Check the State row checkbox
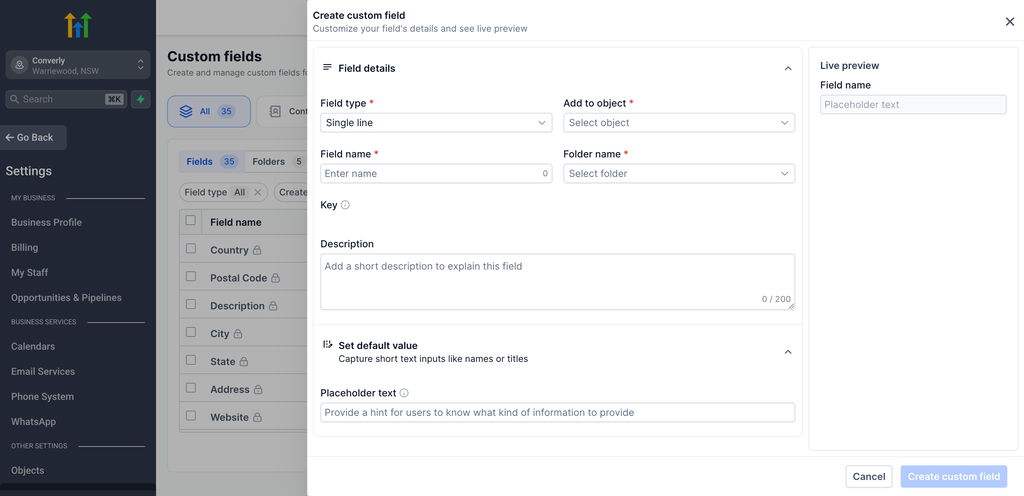The height and width of the screenshot is (496, 1024). [191, 360]
